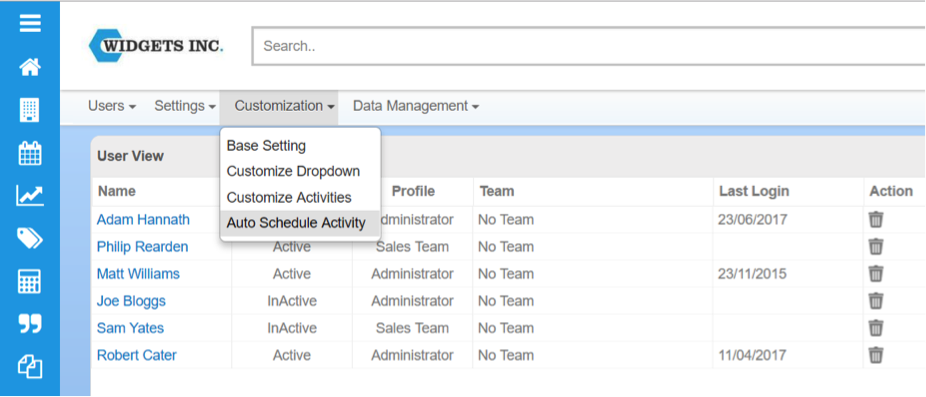Click last login date 23/06/2017
Screen dimensions: 926x397
coord(752,220)
